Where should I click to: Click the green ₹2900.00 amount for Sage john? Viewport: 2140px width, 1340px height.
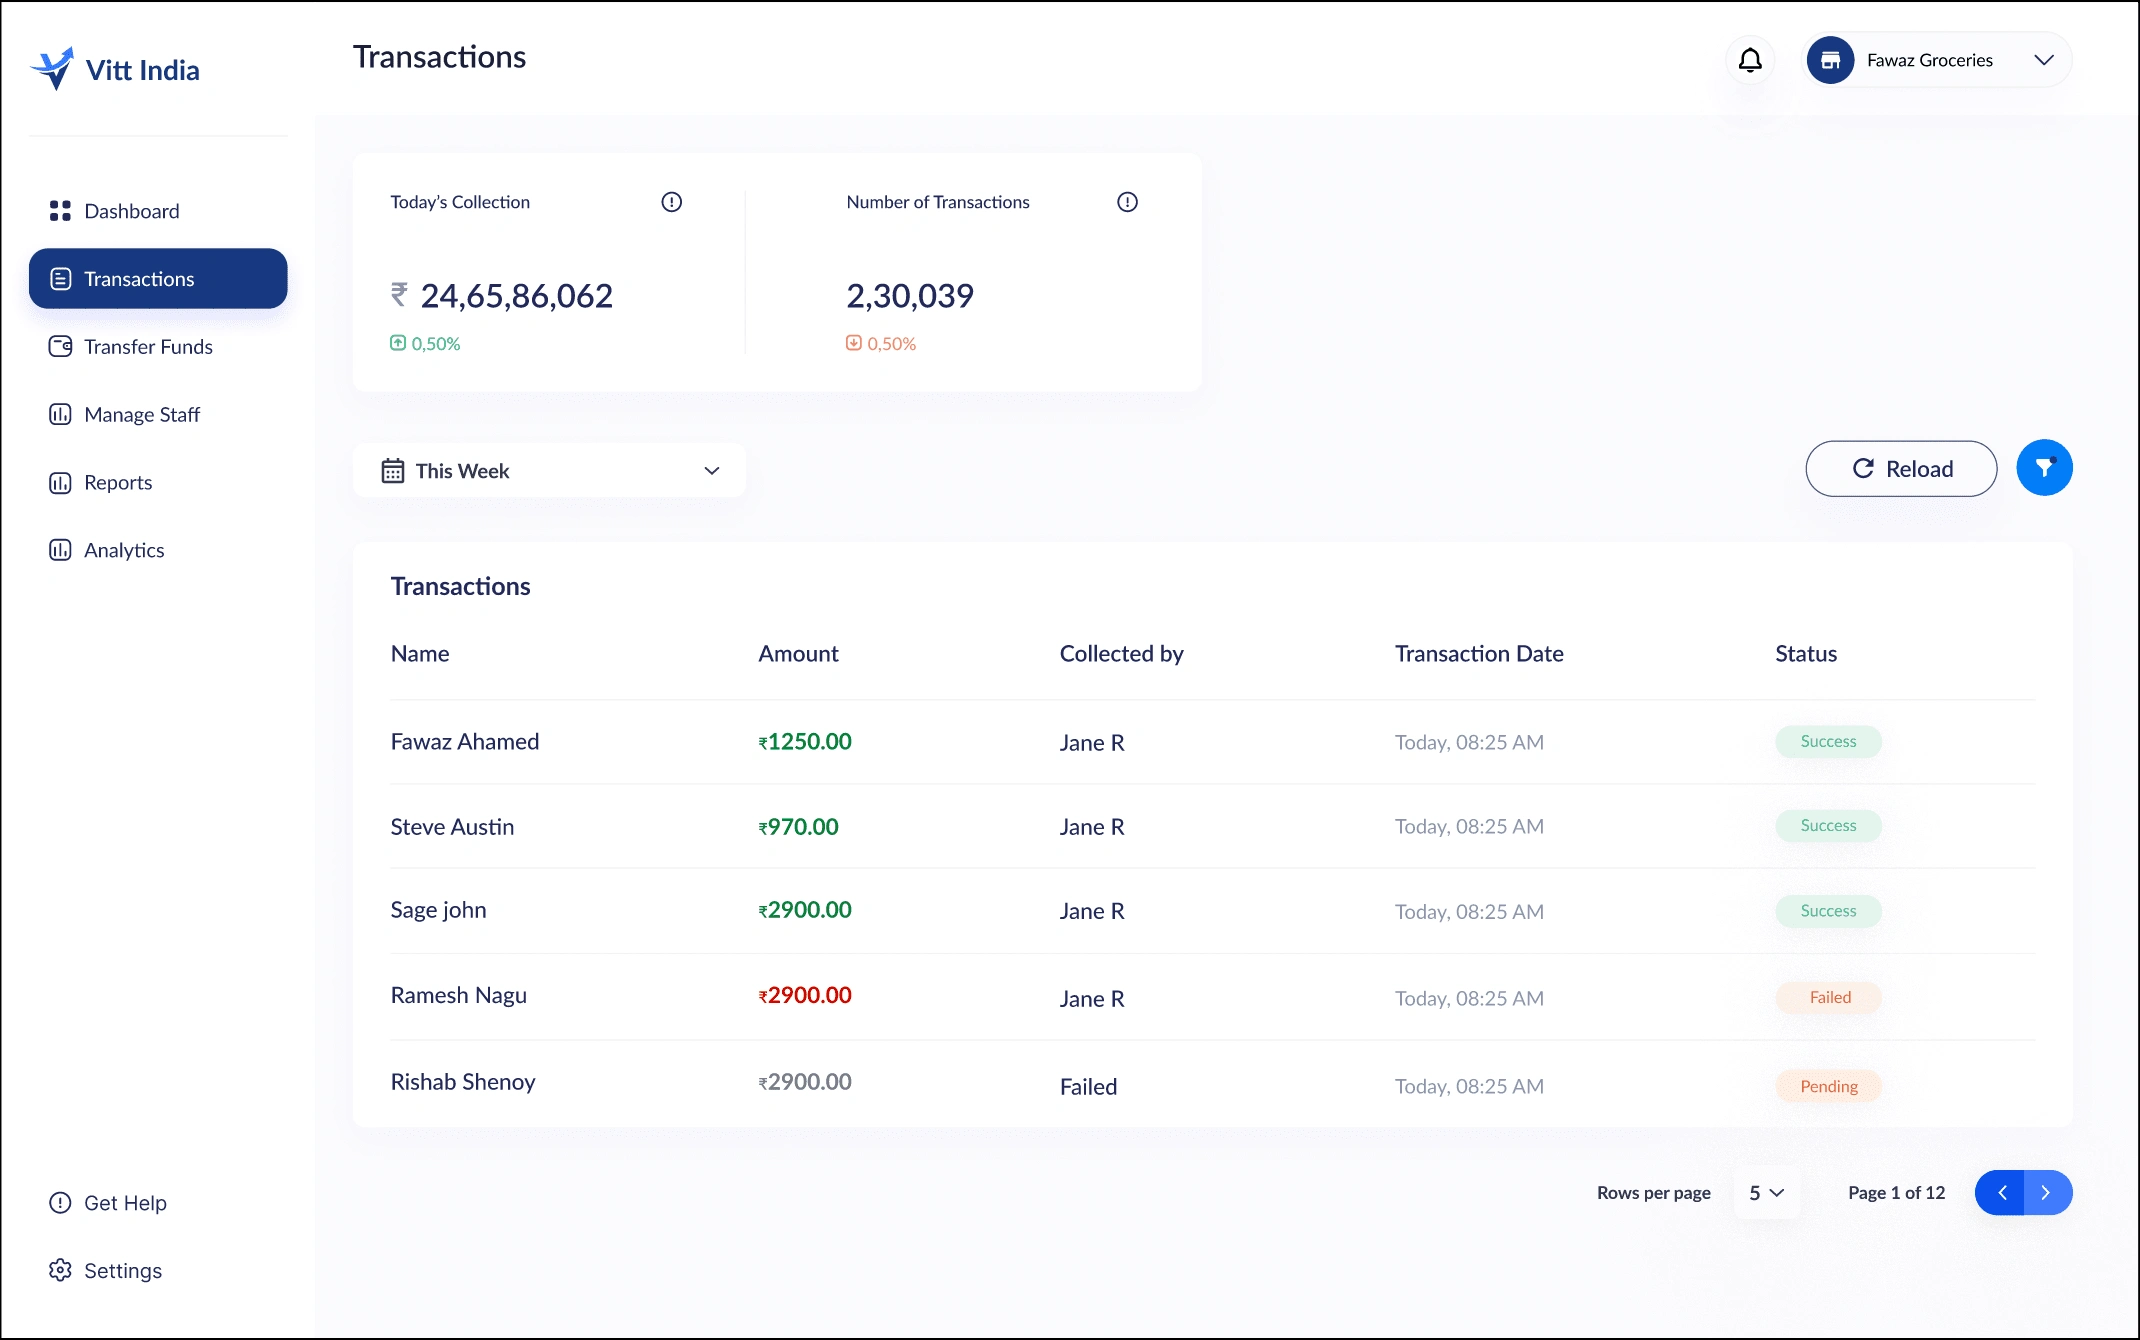(805, 910)
